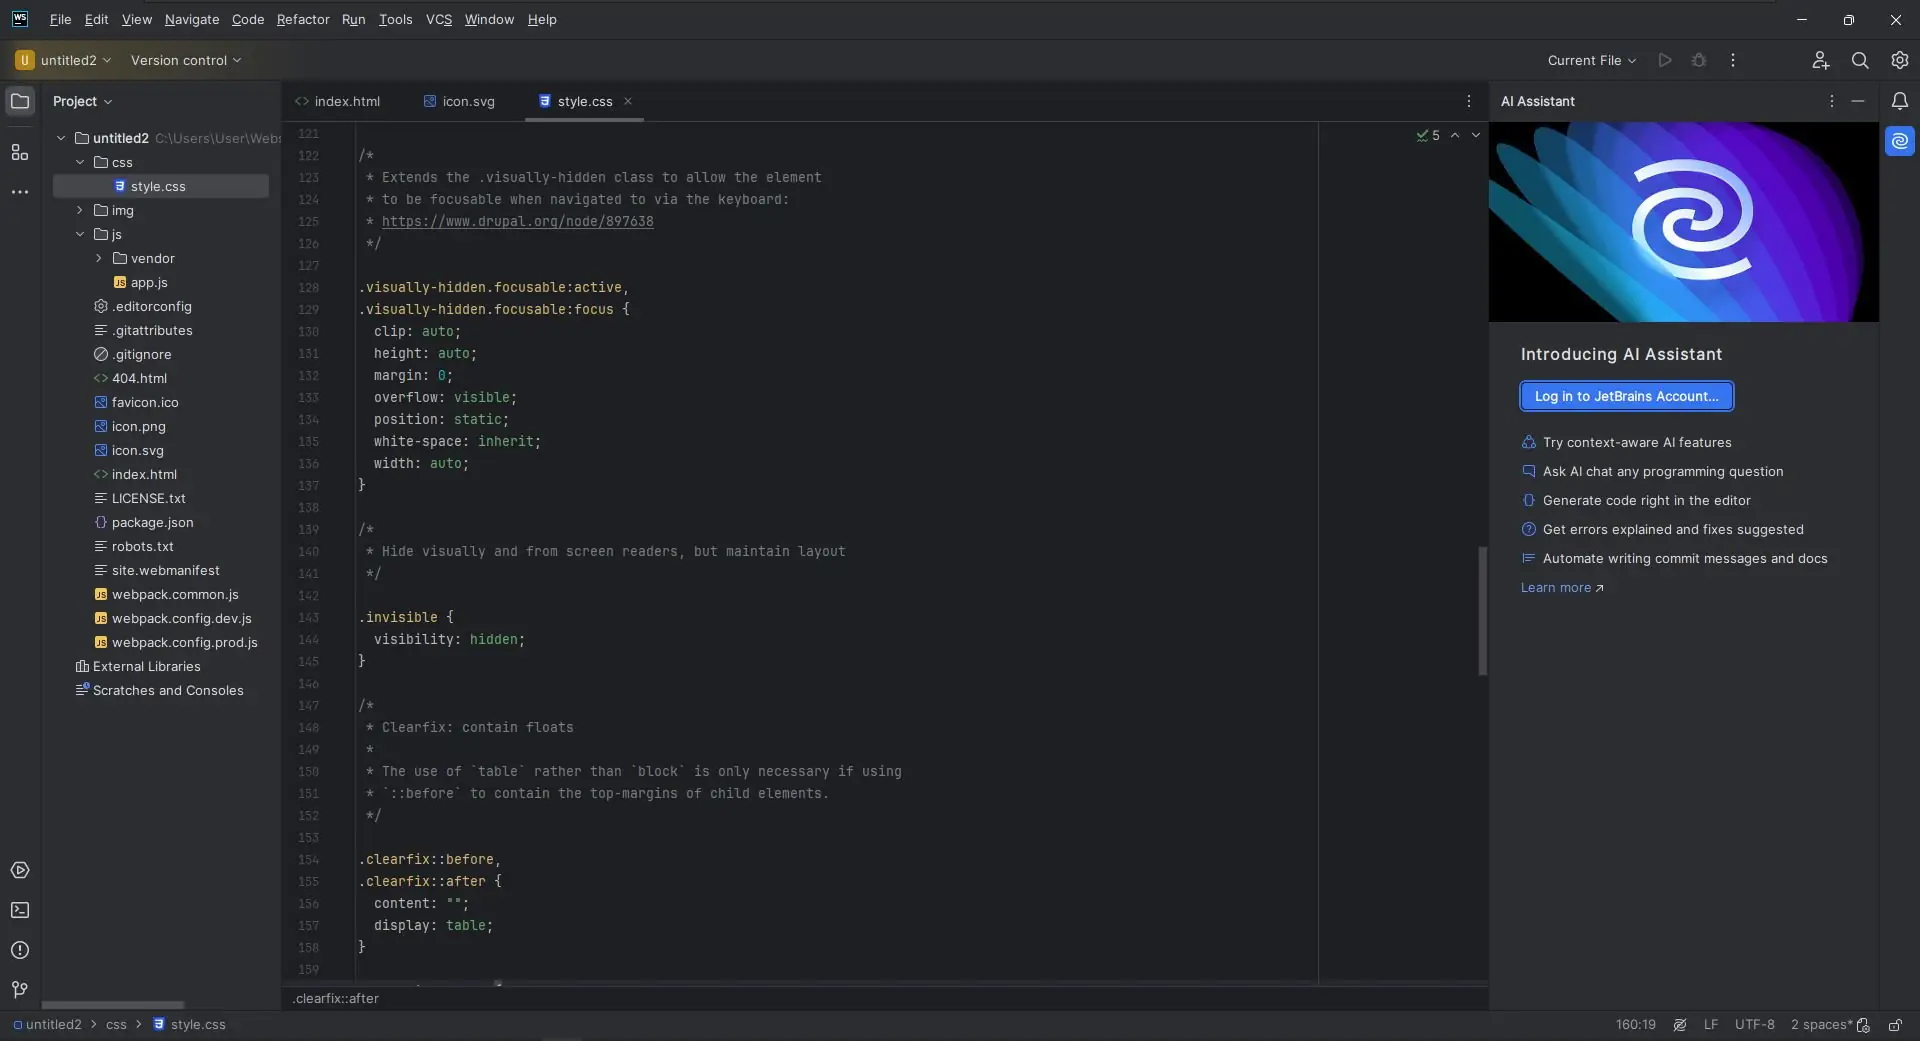Open the Current File run configuration dropdown
Screen dimensions: 1920x1041
[1591, 60]
